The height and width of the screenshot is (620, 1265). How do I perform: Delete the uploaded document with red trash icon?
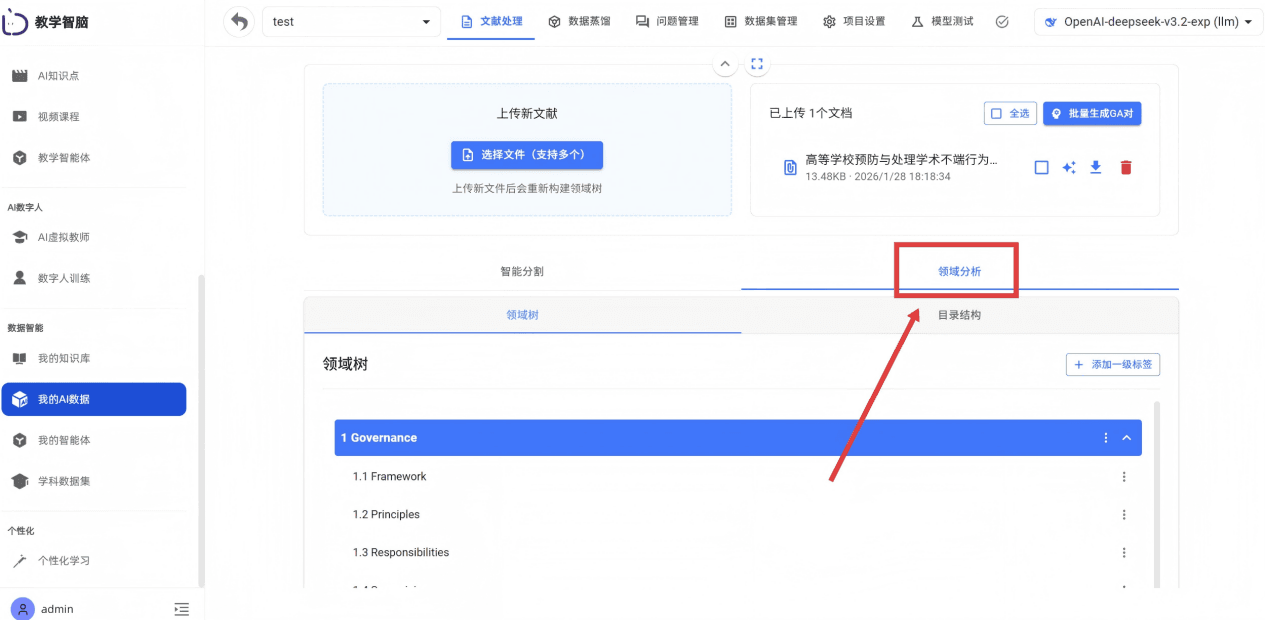(x=1126, y=167)
